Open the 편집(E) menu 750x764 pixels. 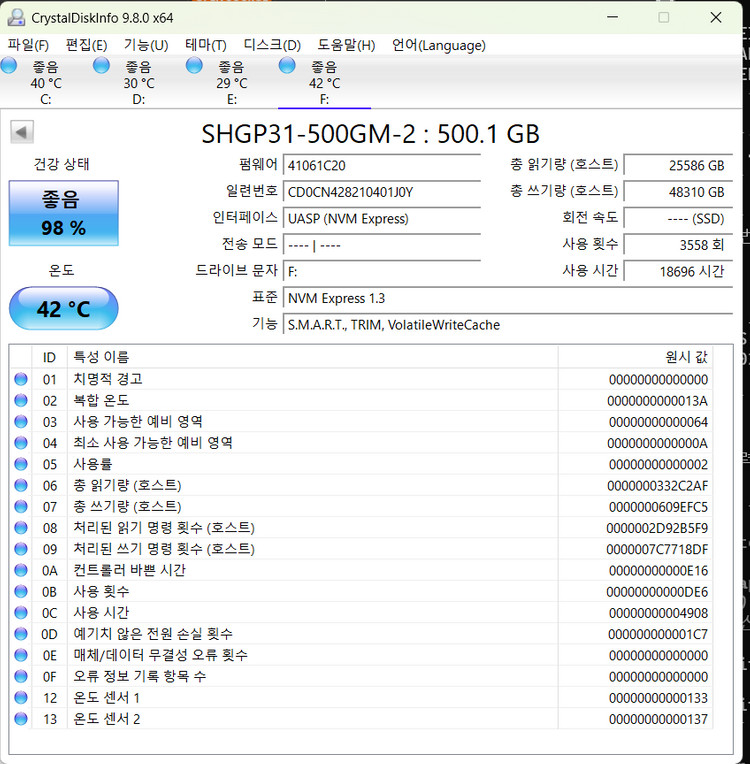coord(86,45)
